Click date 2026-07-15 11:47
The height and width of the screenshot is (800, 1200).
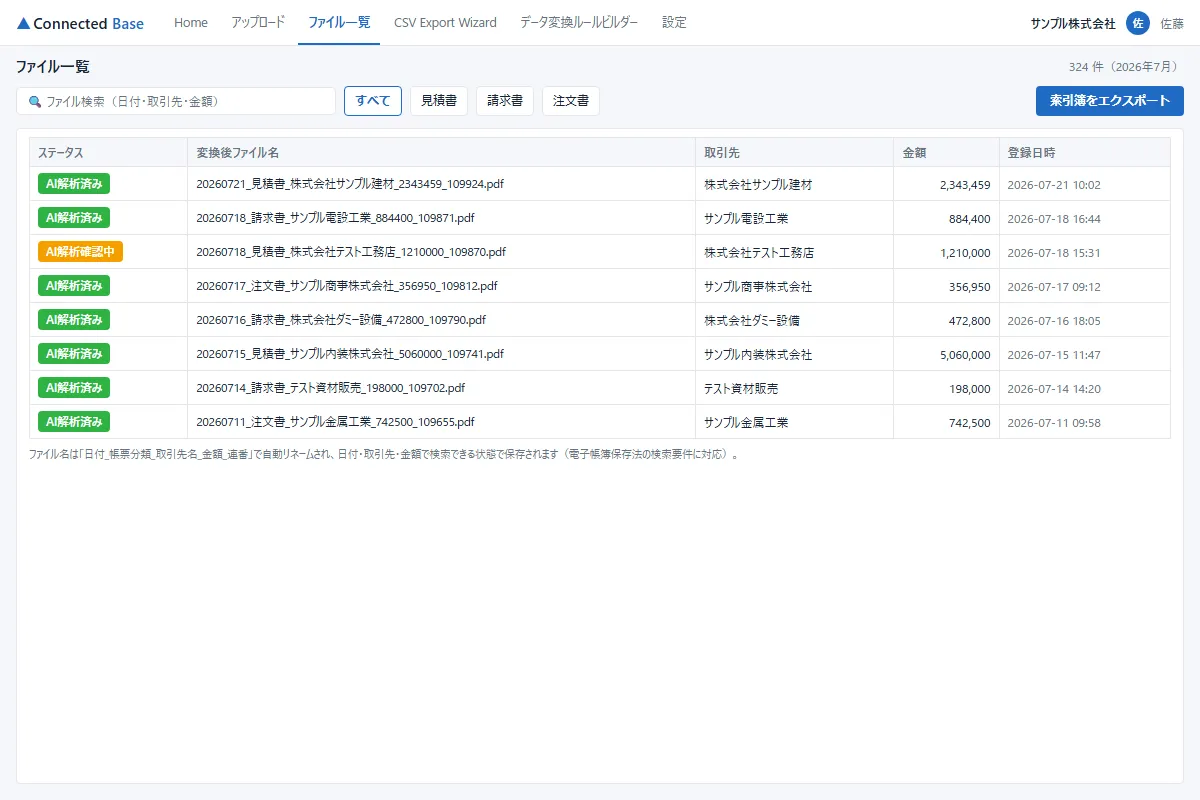point(1054,354)
